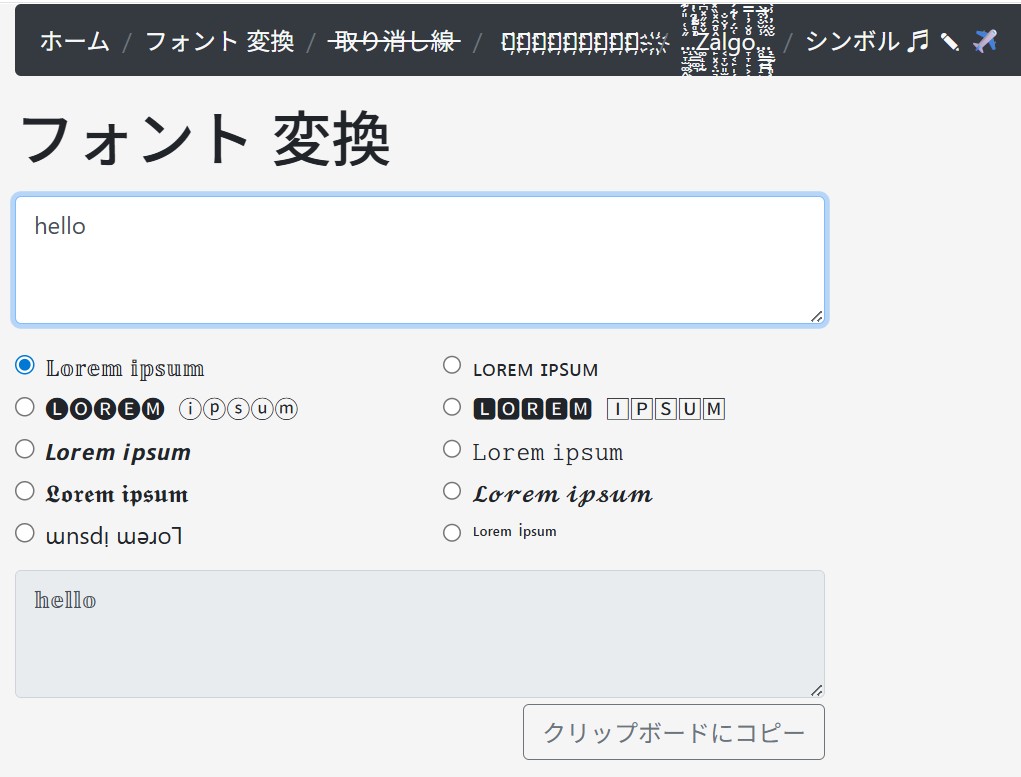Open the シンボル symbols page
The image size is (1021, 777).
pyautogui.click(x=852, y=41)
